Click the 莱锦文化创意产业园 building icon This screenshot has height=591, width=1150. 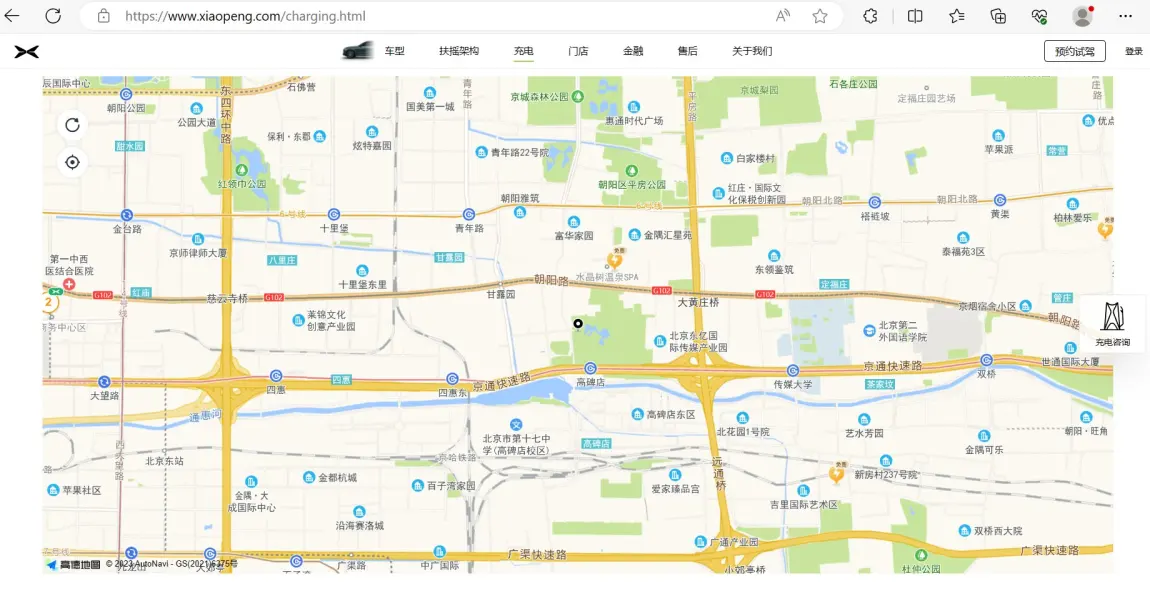tap(299, 320)
